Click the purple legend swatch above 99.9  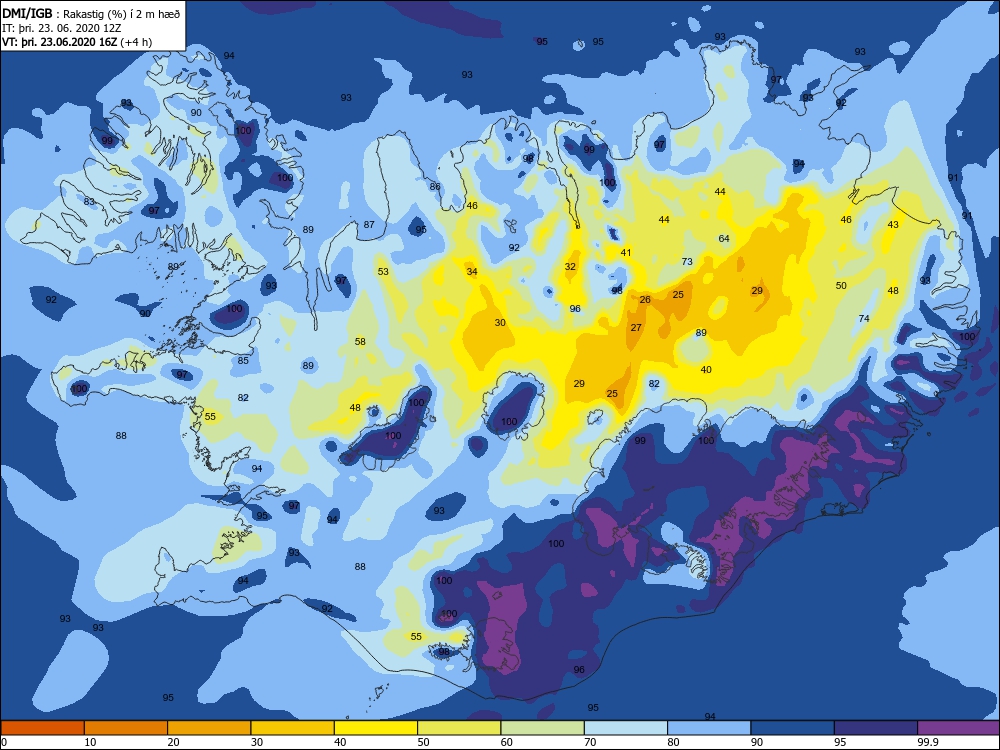959,728
